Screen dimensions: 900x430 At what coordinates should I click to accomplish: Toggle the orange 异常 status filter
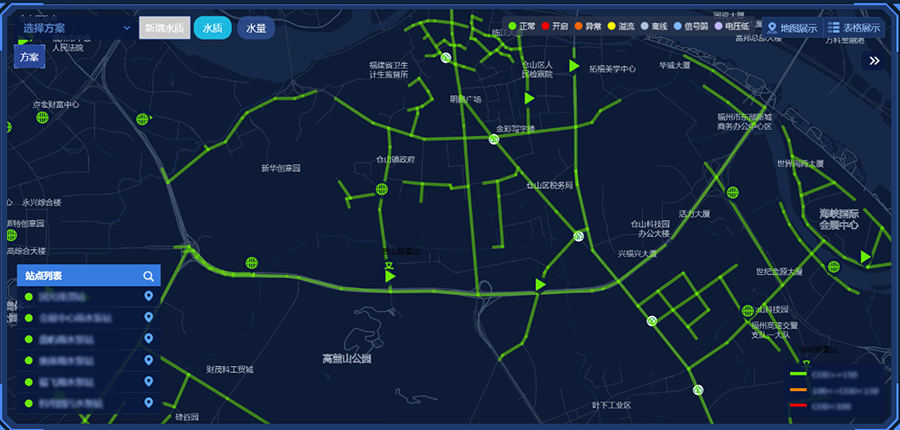coord(587,26)
